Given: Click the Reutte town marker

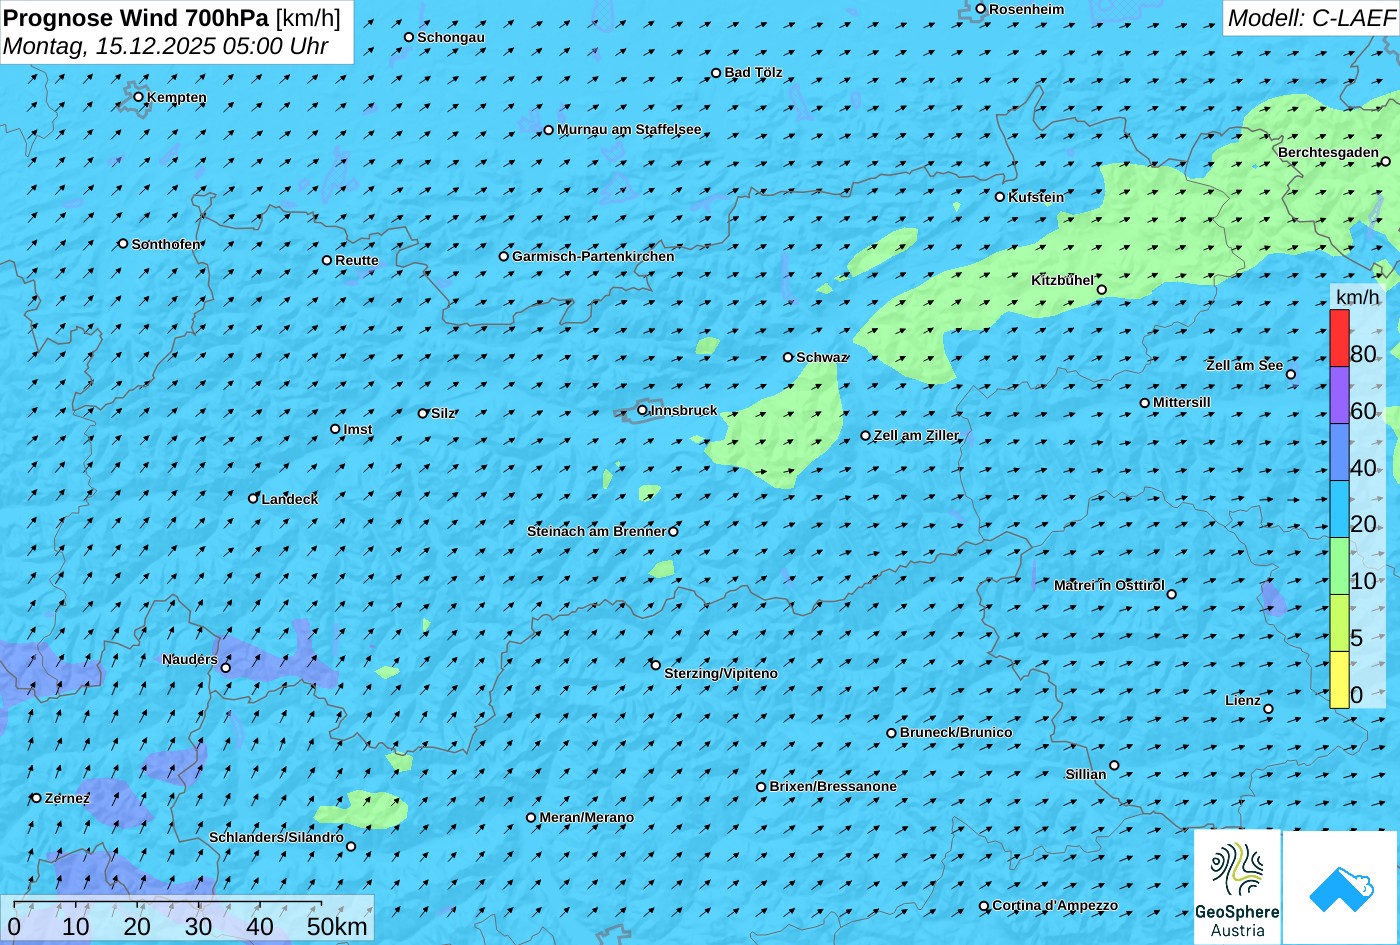Looking at the screenshot, I should pyautogui.click(x=327, y=260).
